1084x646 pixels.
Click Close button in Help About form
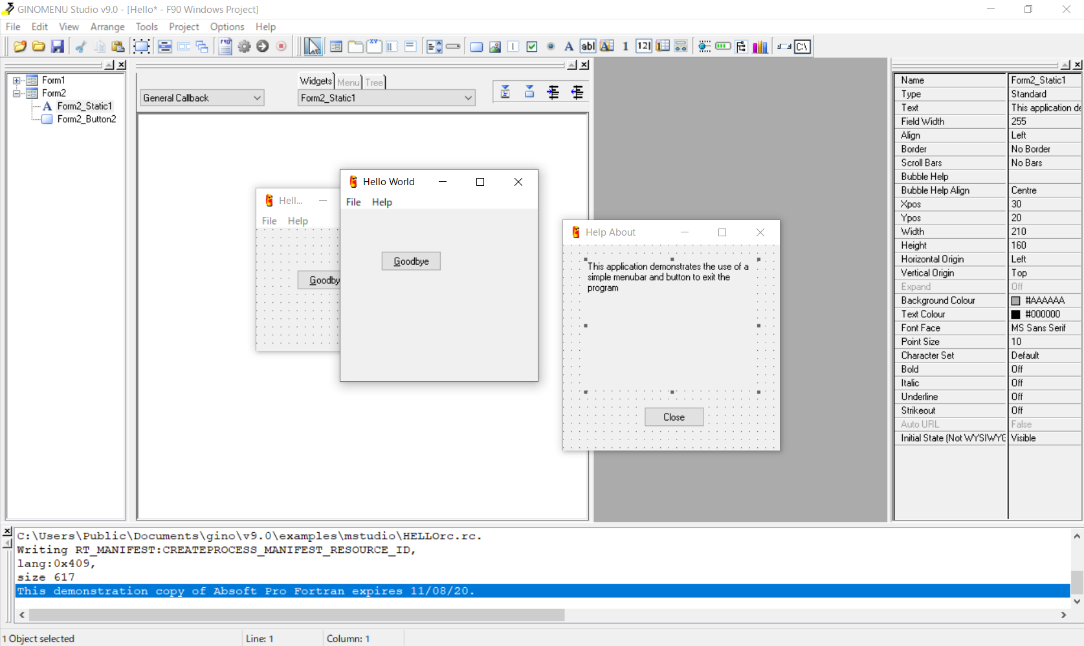tap(674, 417)
